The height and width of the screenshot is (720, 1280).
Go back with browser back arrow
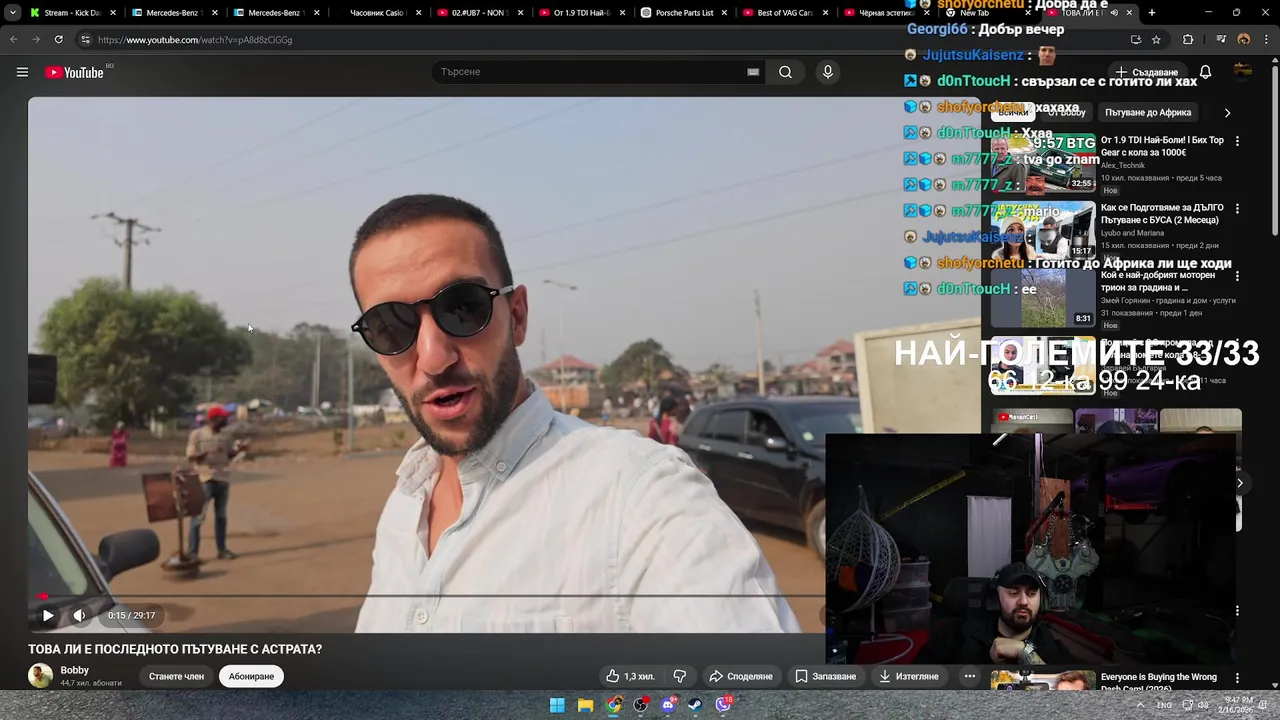[x=13, y=39]
